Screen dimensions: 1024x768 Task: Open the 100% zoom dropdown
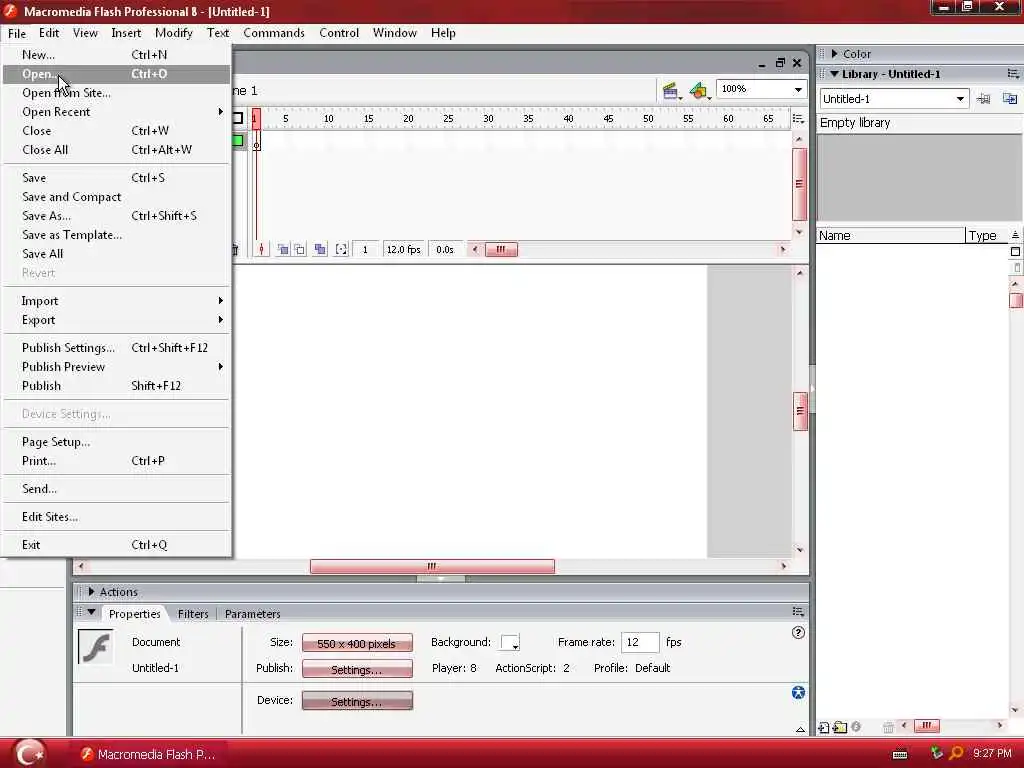tap(798, 89)
